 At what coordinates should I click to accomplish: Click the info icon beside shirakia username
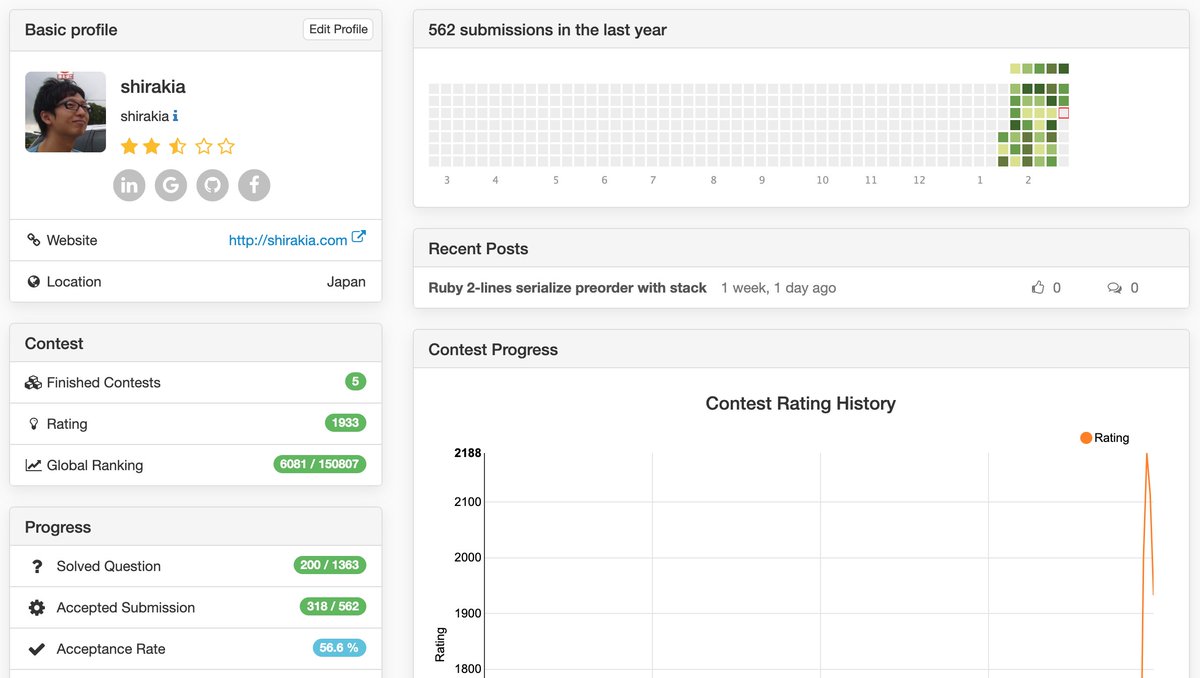[176, 116]
